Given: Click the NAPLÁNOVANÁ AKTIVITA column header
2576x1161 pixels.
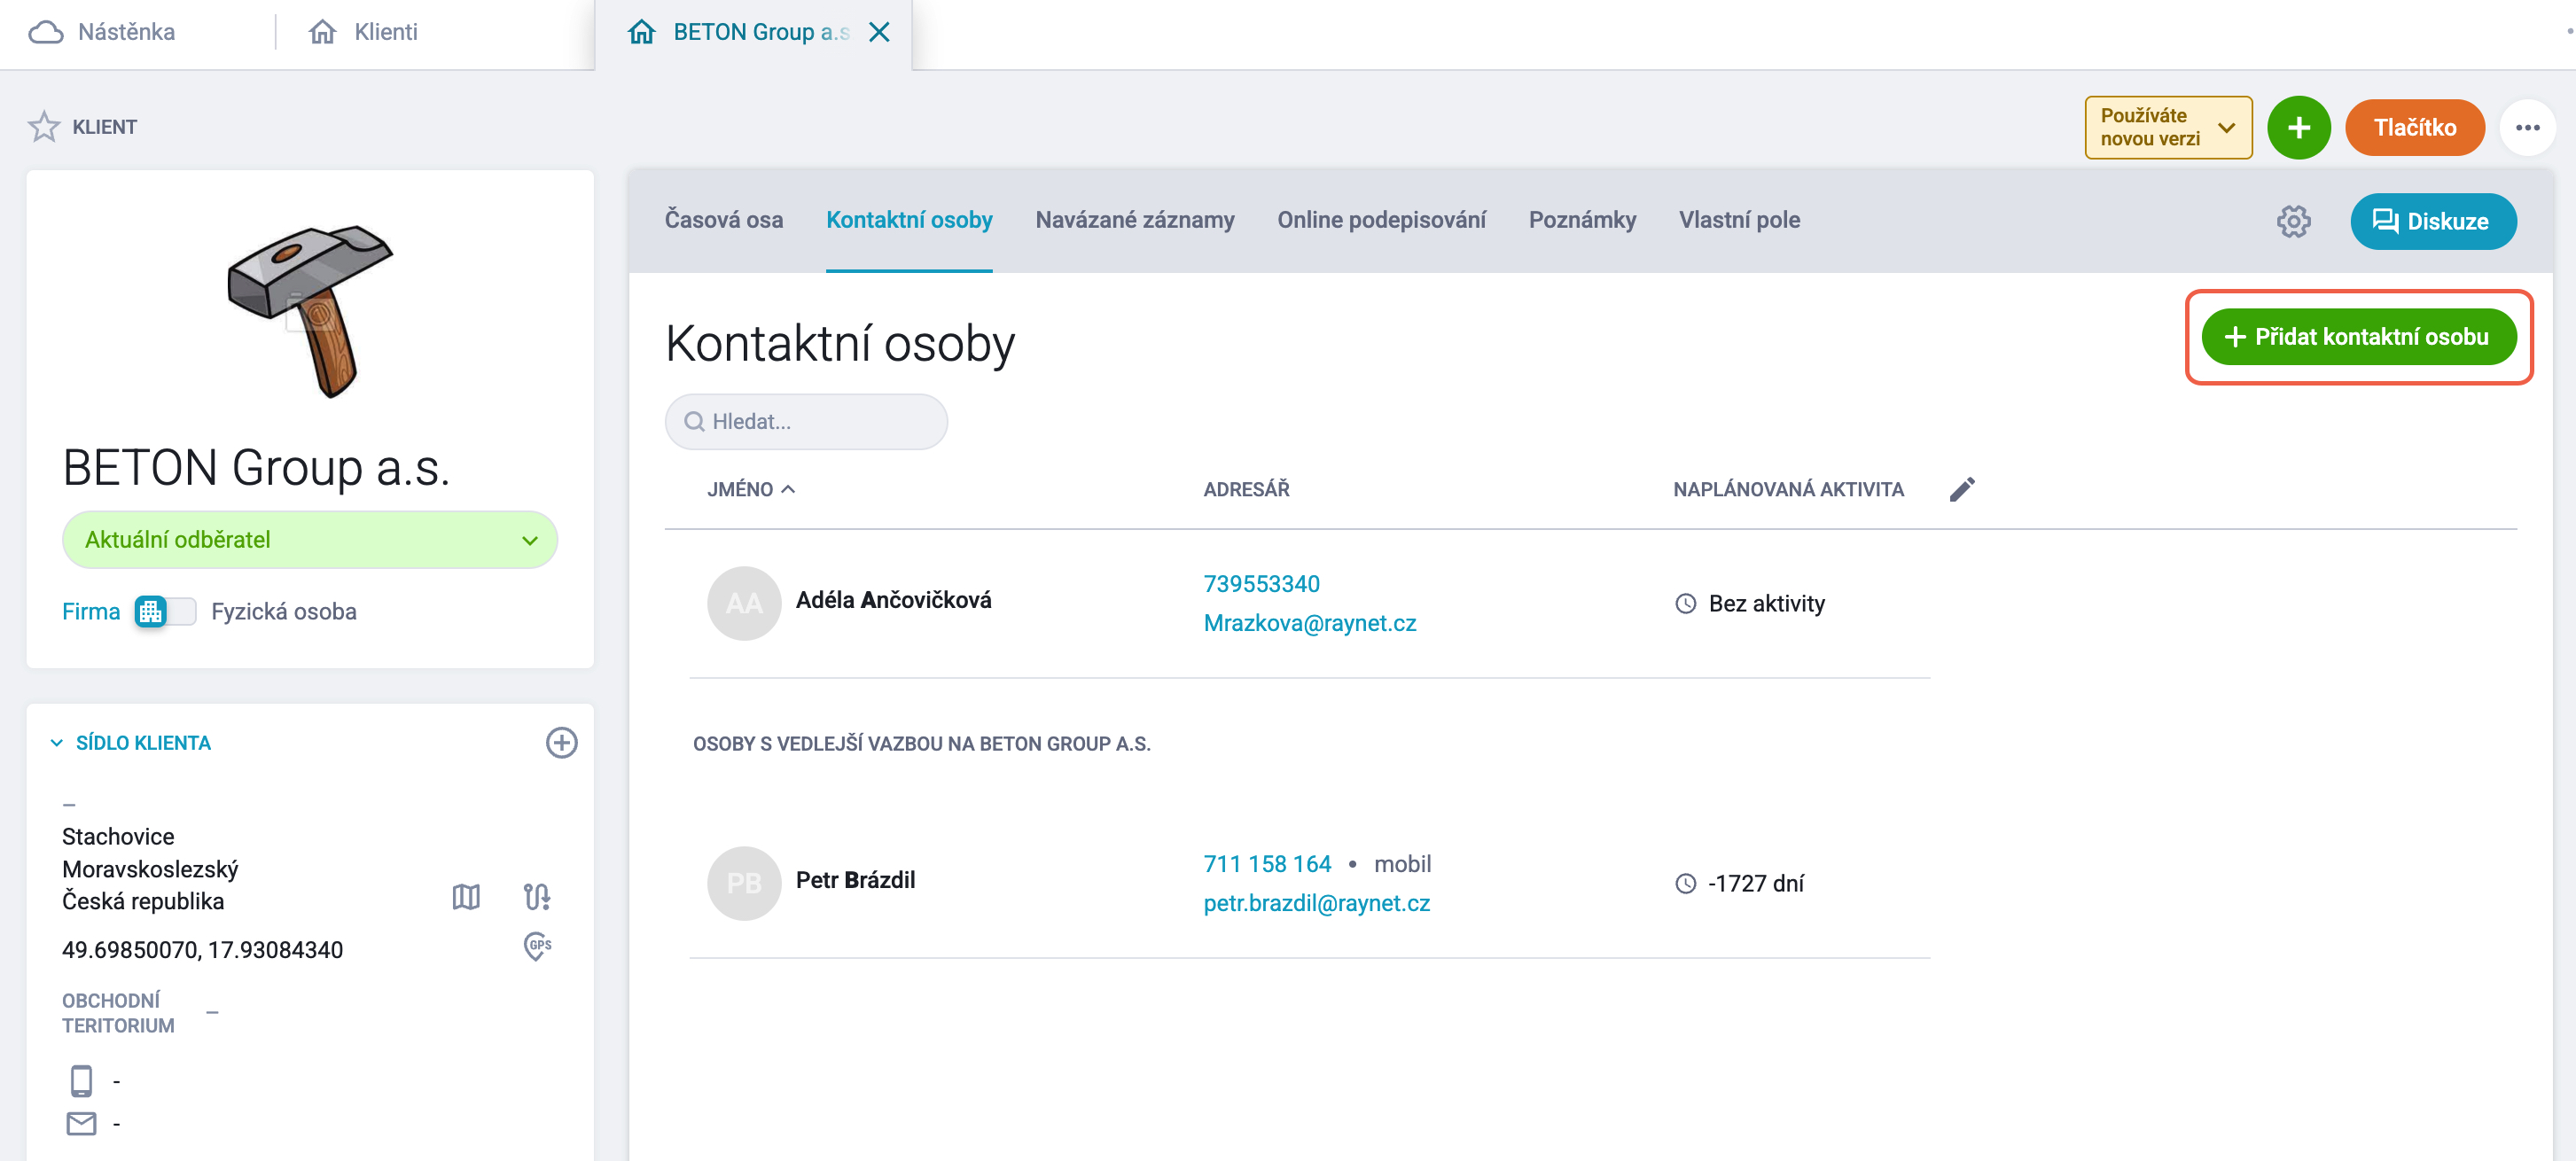Looking at the screenshot, I should (x=1788, y=489).
